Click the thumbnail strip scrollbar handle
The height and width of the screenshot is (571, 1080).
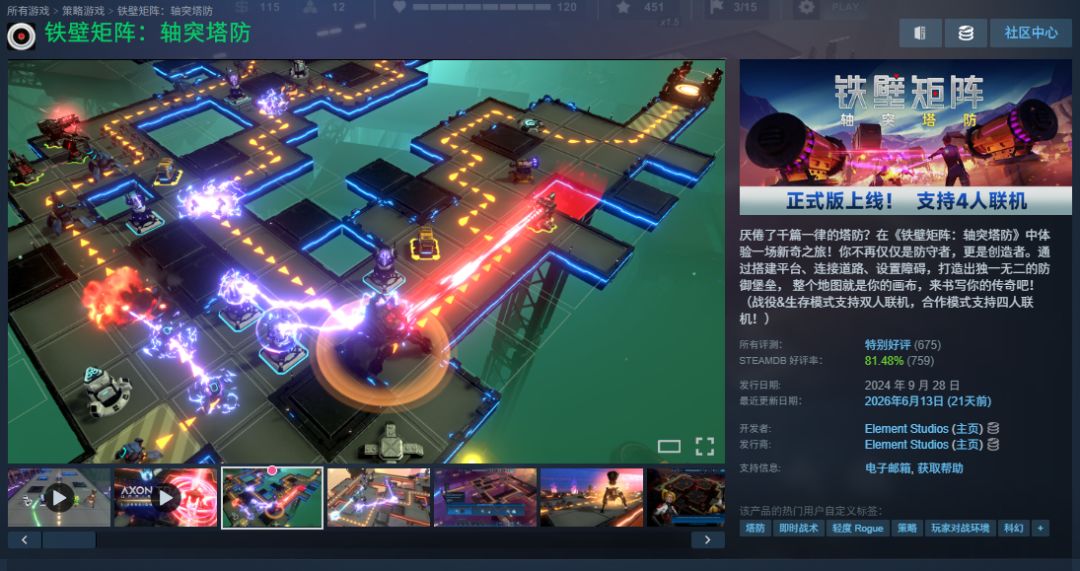tap(69, 540)
